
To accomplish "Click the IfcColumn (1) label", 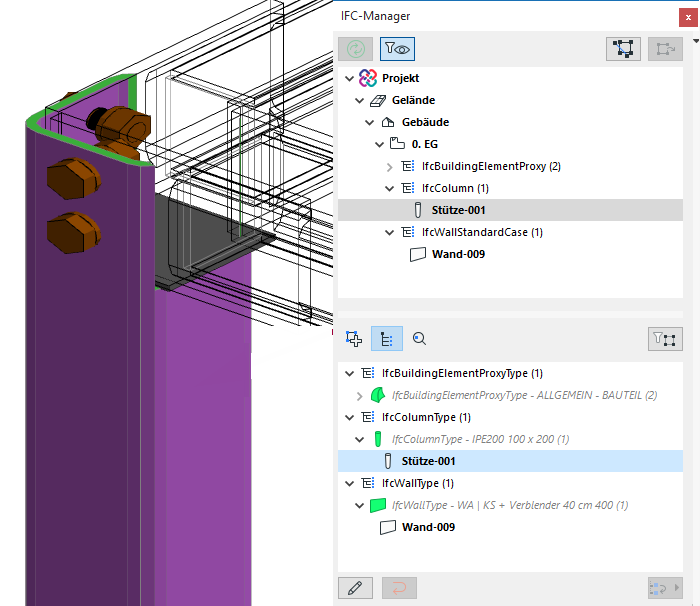I will (455, 188).
